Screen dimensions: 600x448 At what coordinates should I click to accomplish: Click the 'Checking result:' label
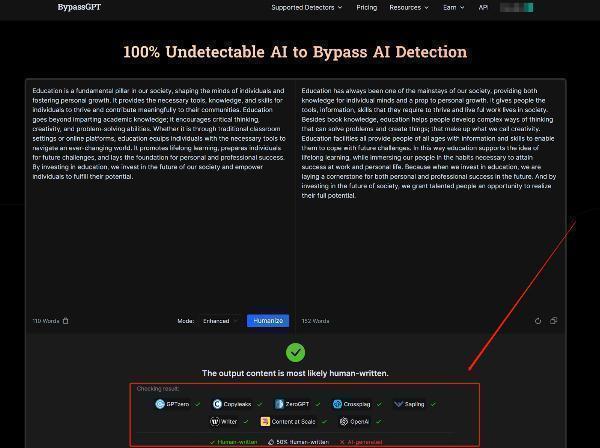(x=158, y=389)
